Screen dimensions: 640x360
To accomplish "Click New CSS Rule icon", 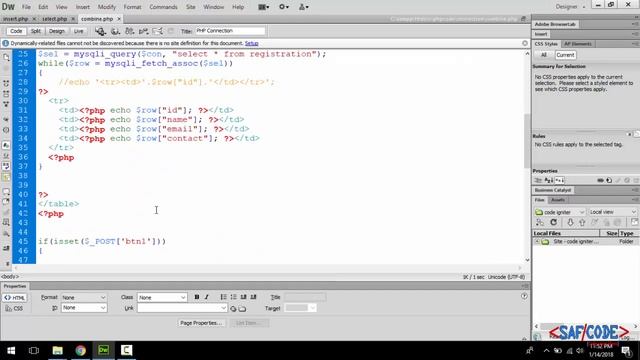I will 609,180.
